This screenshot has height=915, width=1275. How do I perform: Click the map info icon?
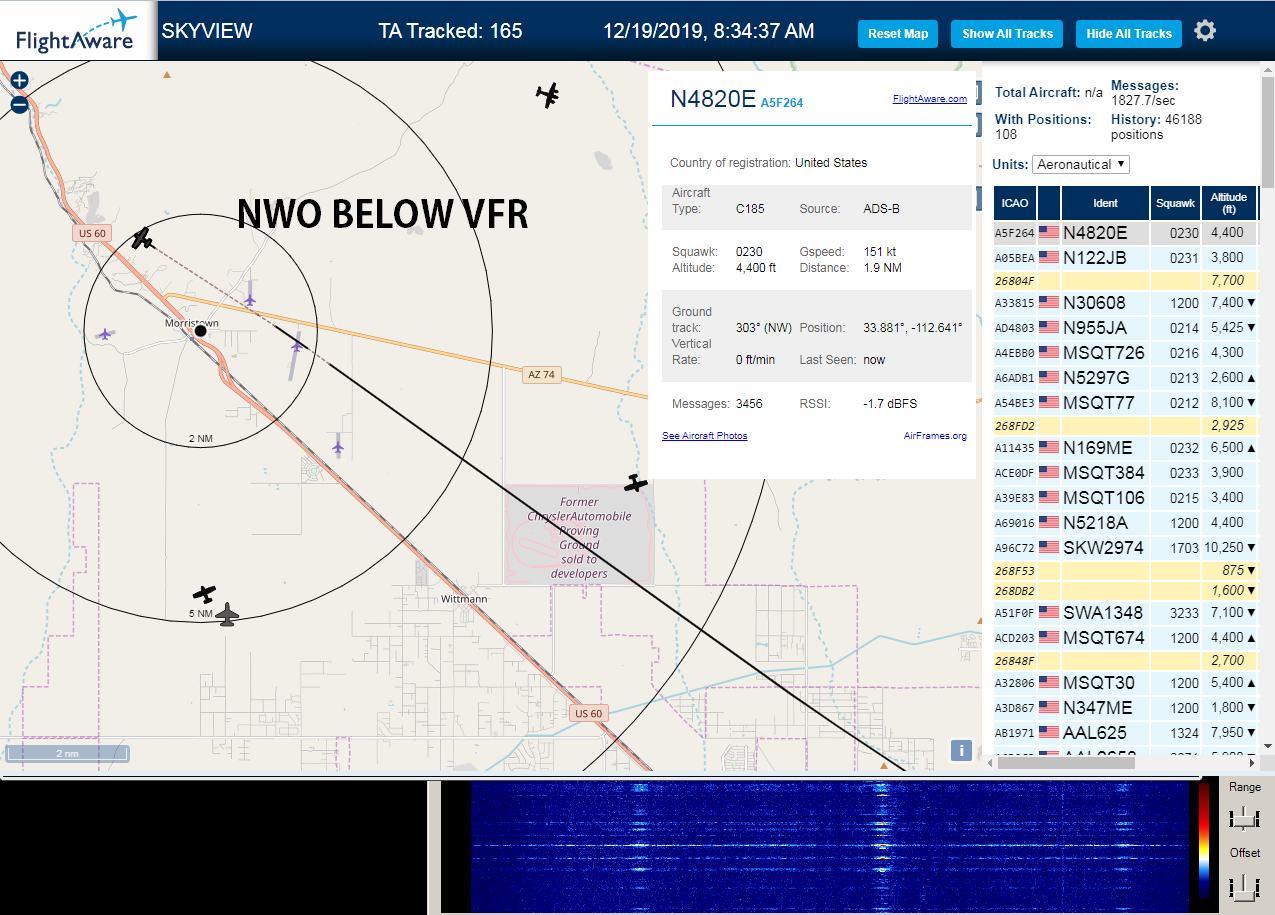point(961,750)
